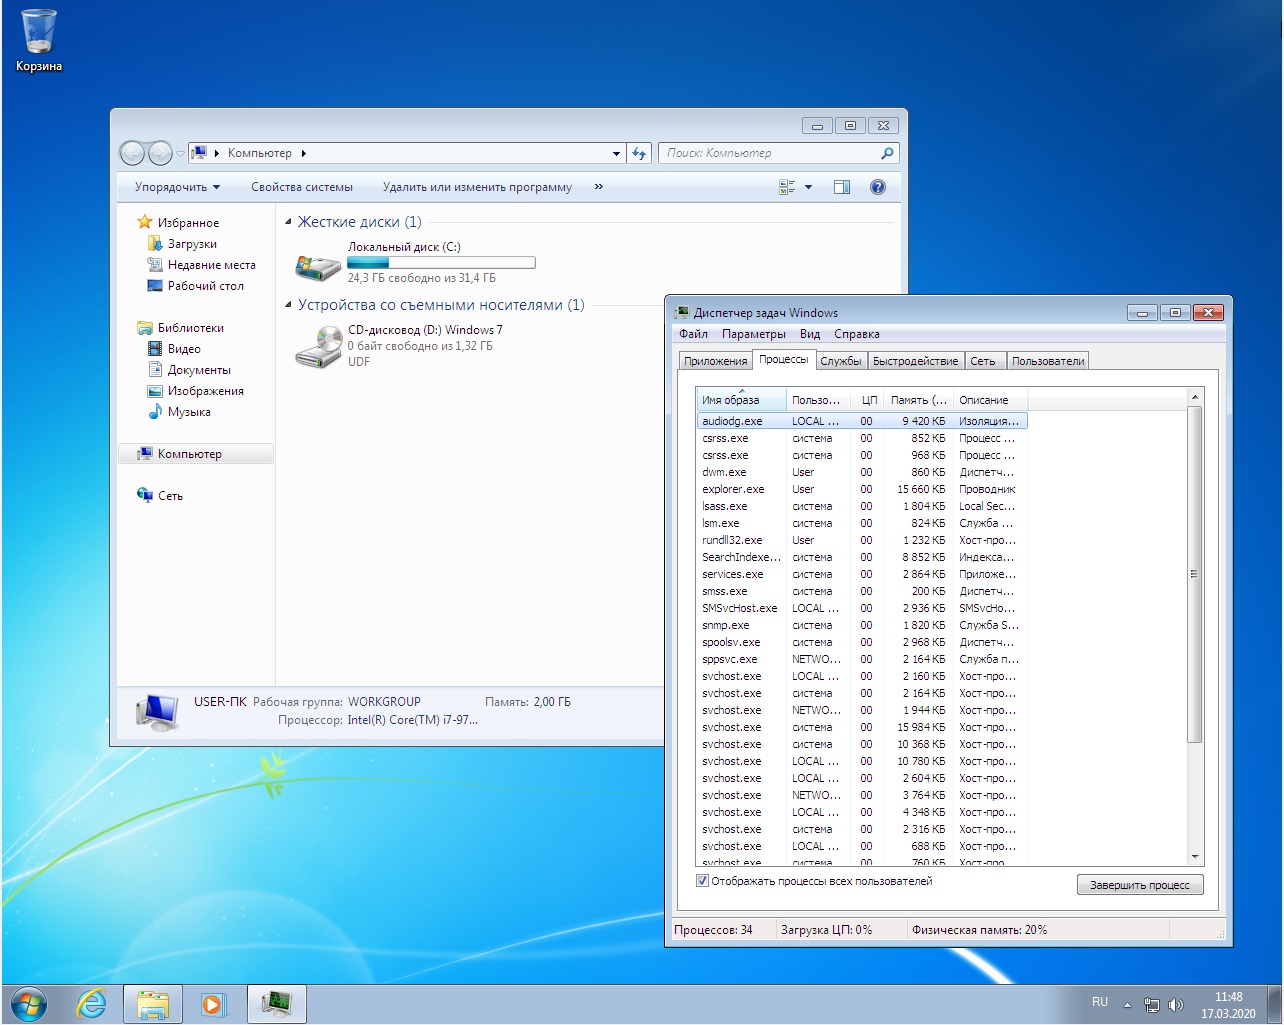
Task: Open the Organize dropdown menu
Action: [177, 187]
